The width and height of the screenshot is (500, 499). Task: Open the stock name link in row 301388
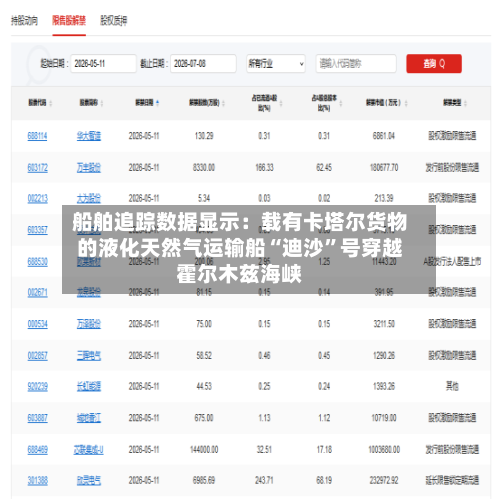pyautogui.click(x=89, y=481)
